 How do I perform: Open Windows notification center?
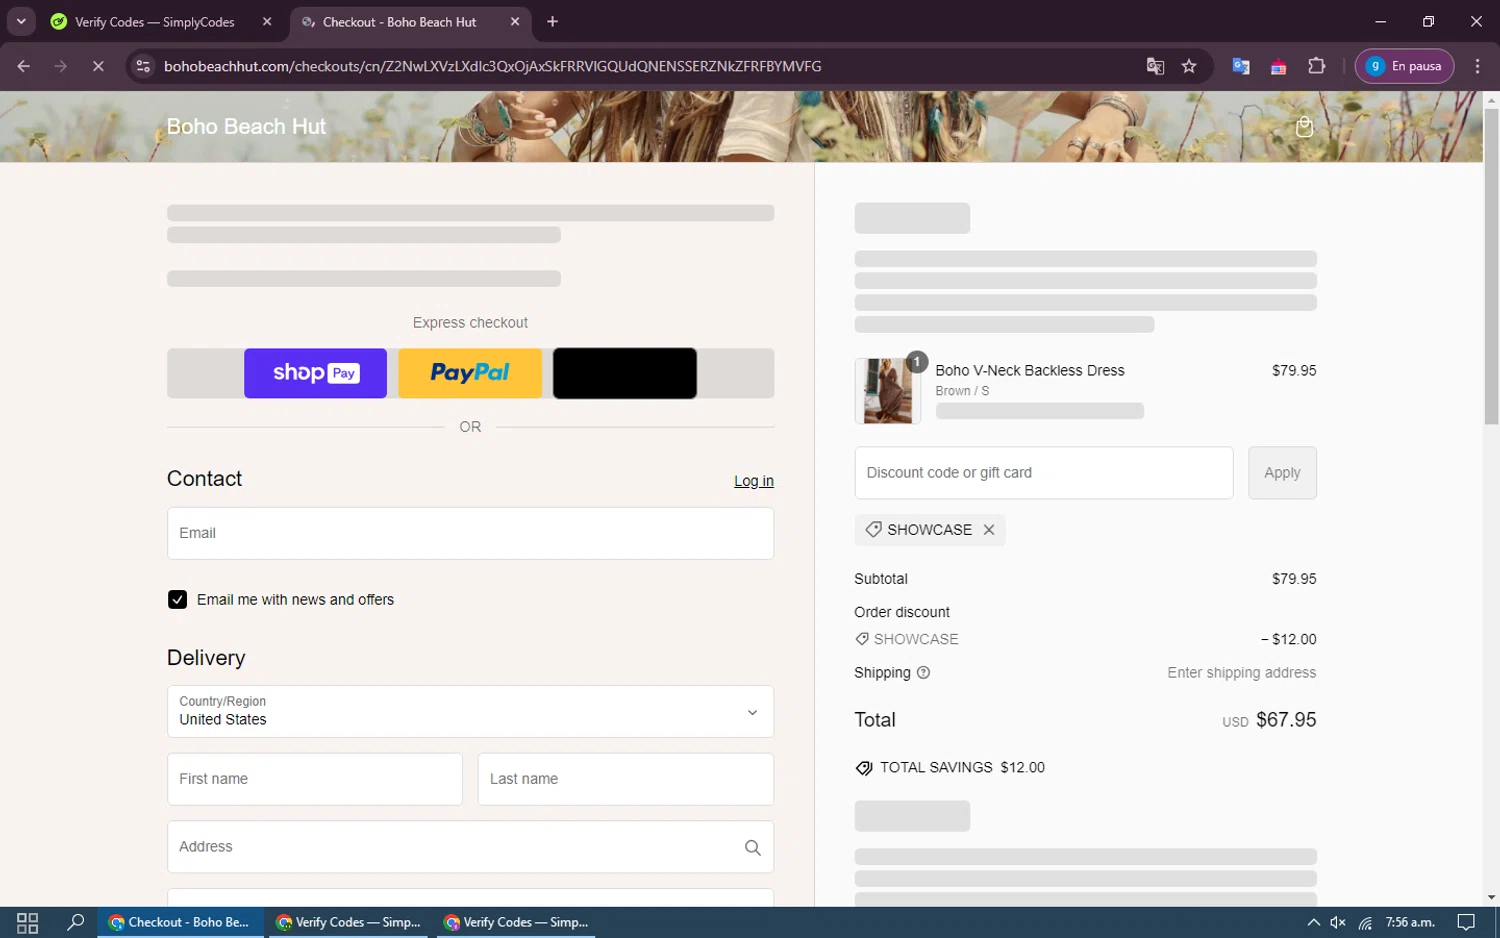pos(1466,923)
